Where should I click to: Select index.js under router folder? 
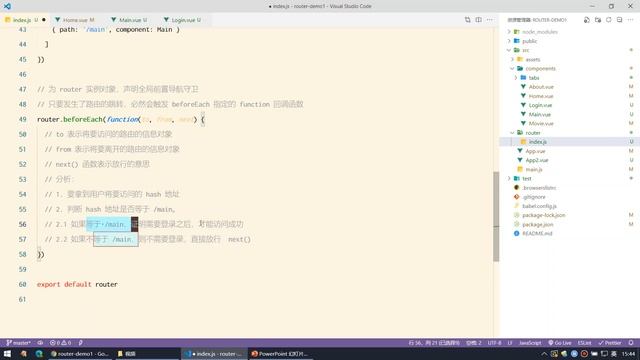(537, 142)
